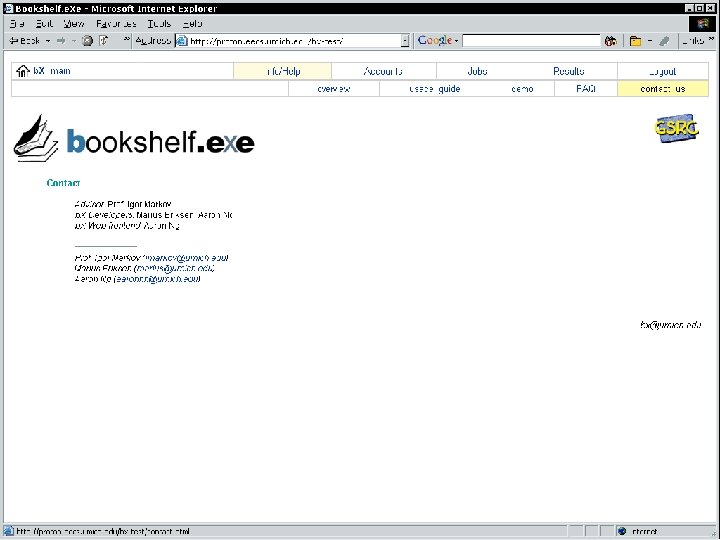The image size is (720, 540).
Task: Click Aaron Ng's email link
Action: point(158,279)
